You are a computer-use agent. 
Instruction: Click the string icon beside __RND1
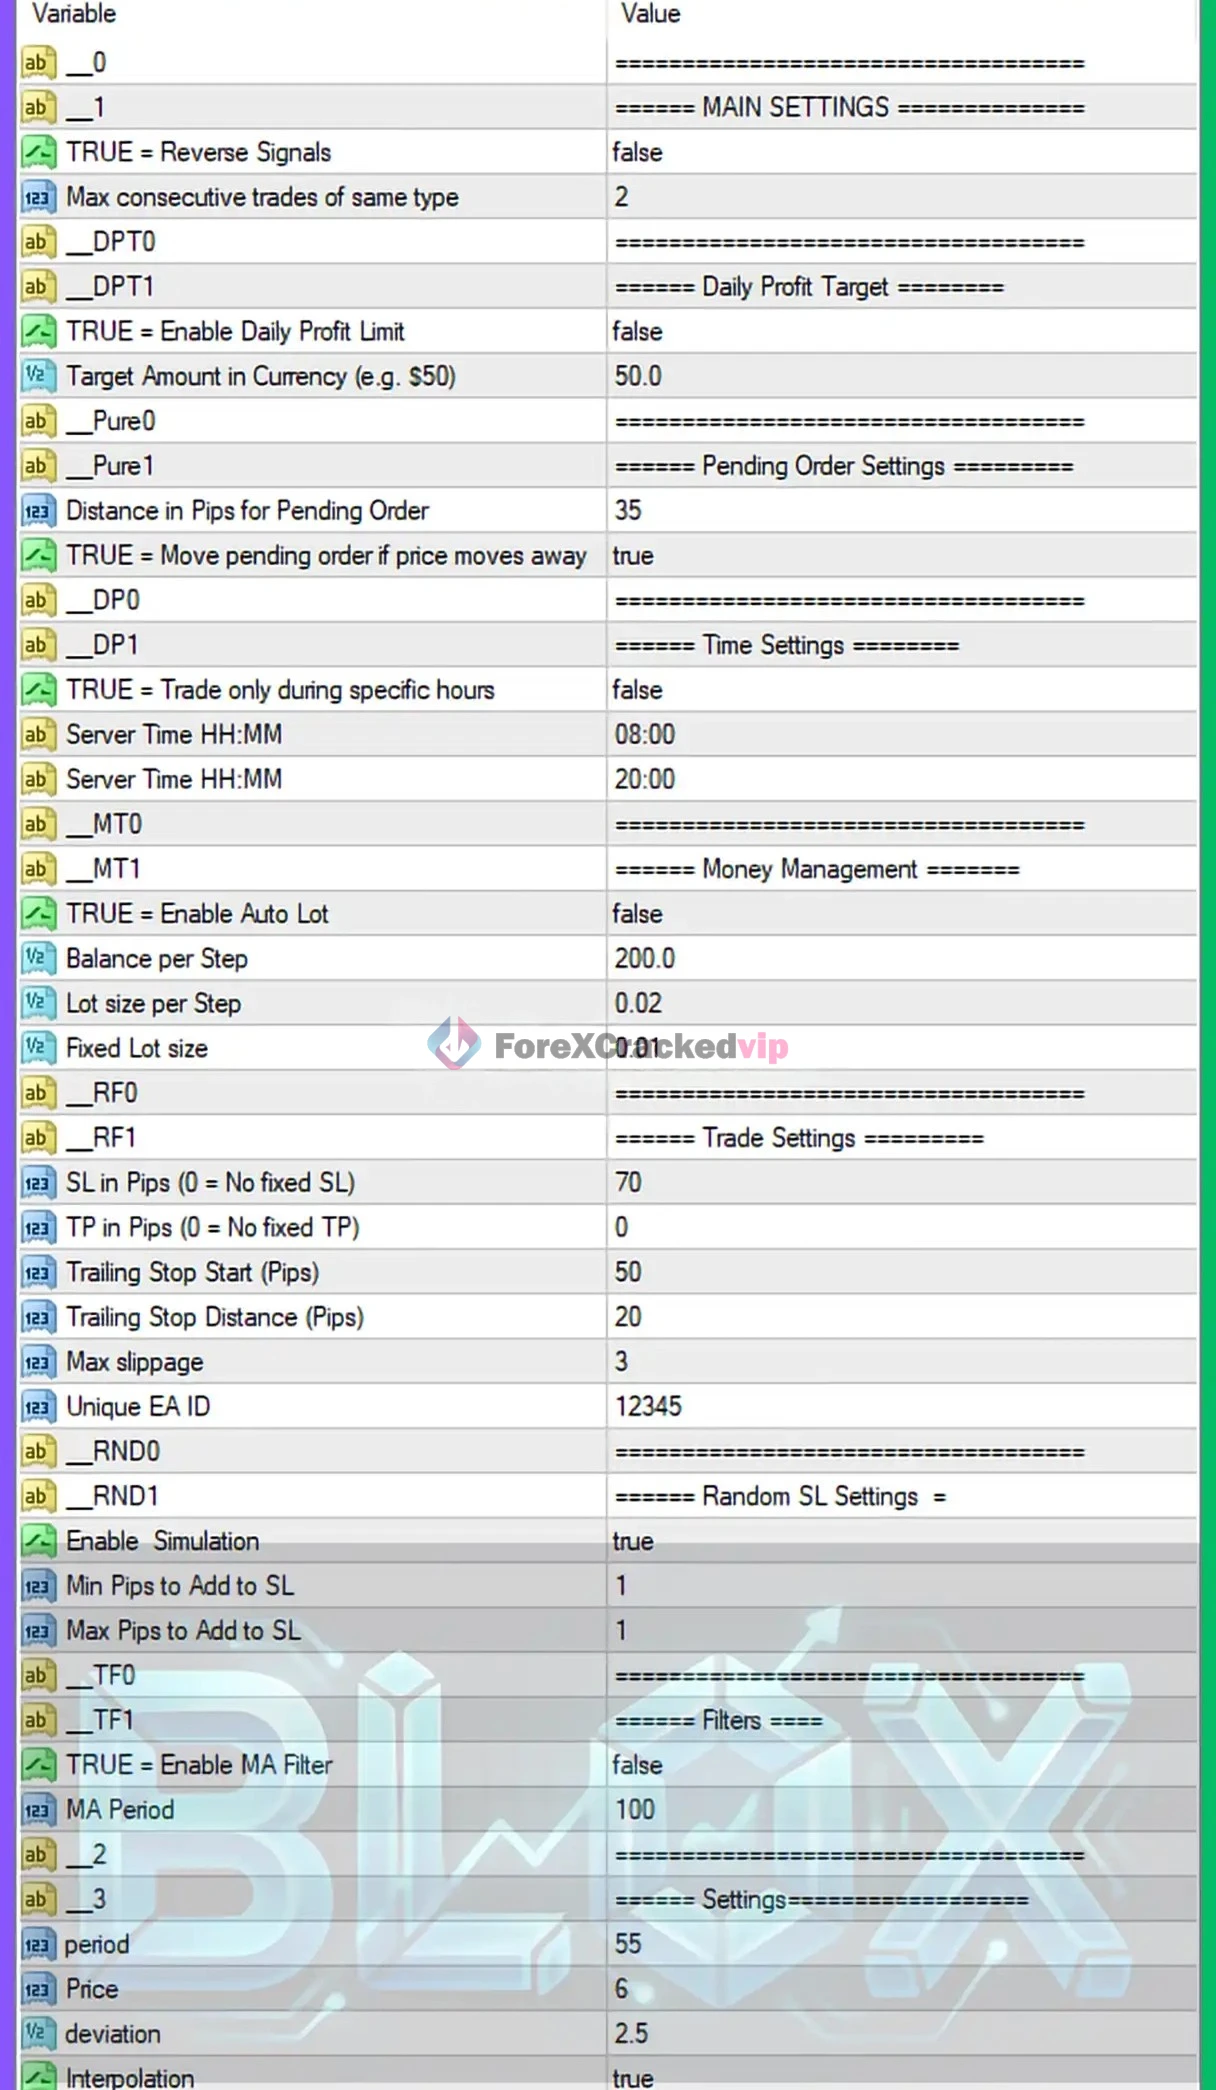coord(38,1496)
